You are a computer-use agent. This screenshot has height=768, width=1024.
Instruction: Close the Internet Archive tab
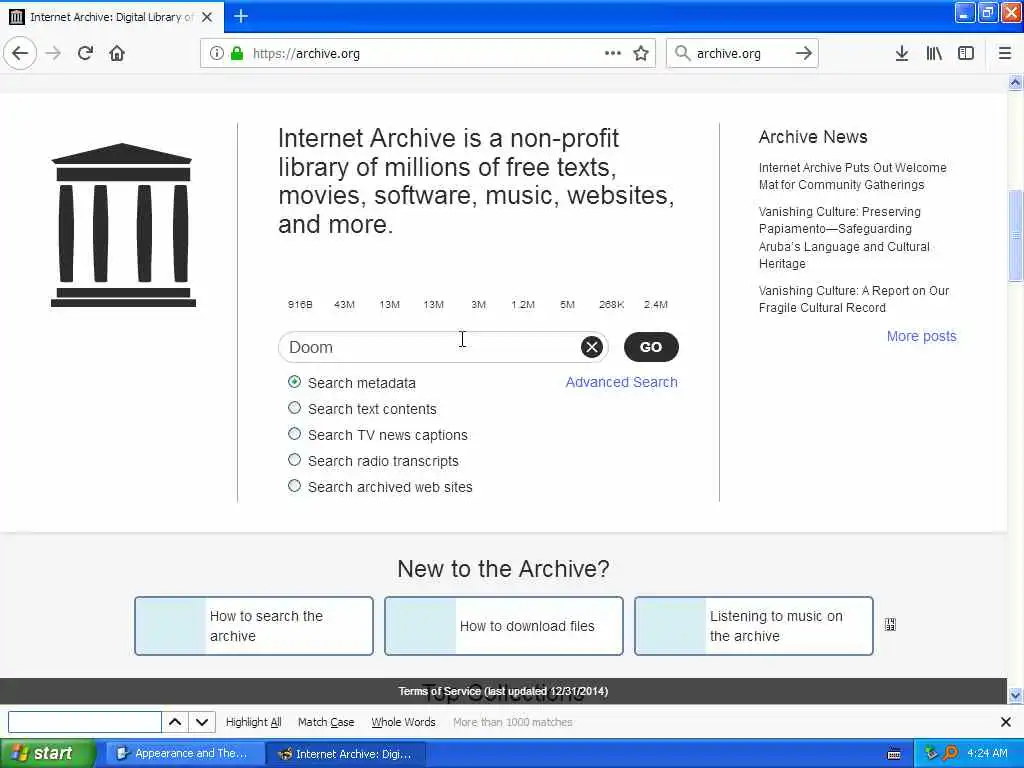[207, 17]
